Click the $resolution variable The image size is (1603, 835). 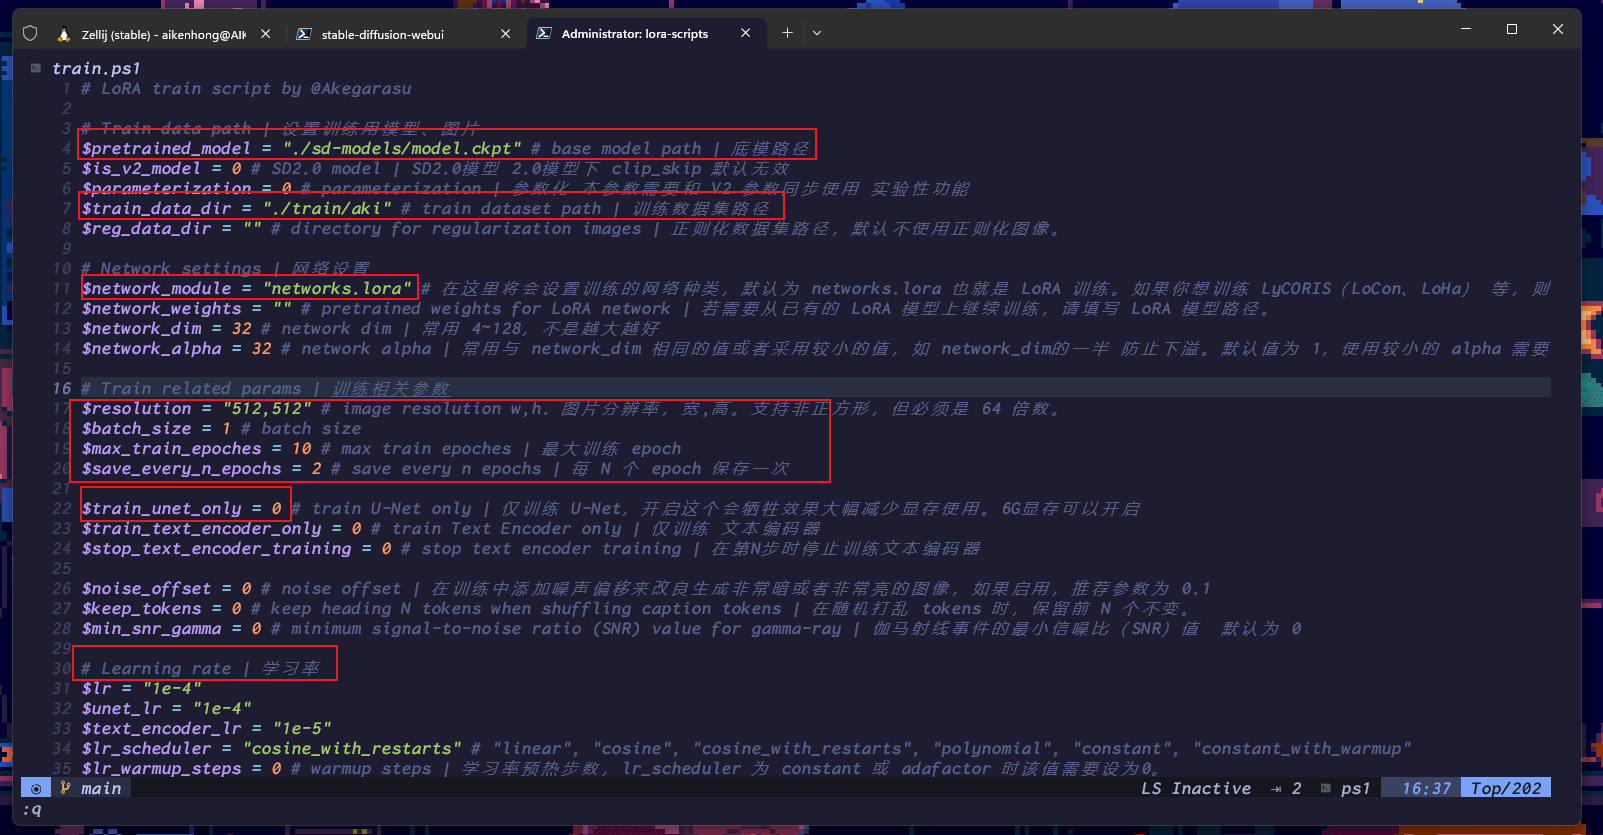tap(136, 408)
